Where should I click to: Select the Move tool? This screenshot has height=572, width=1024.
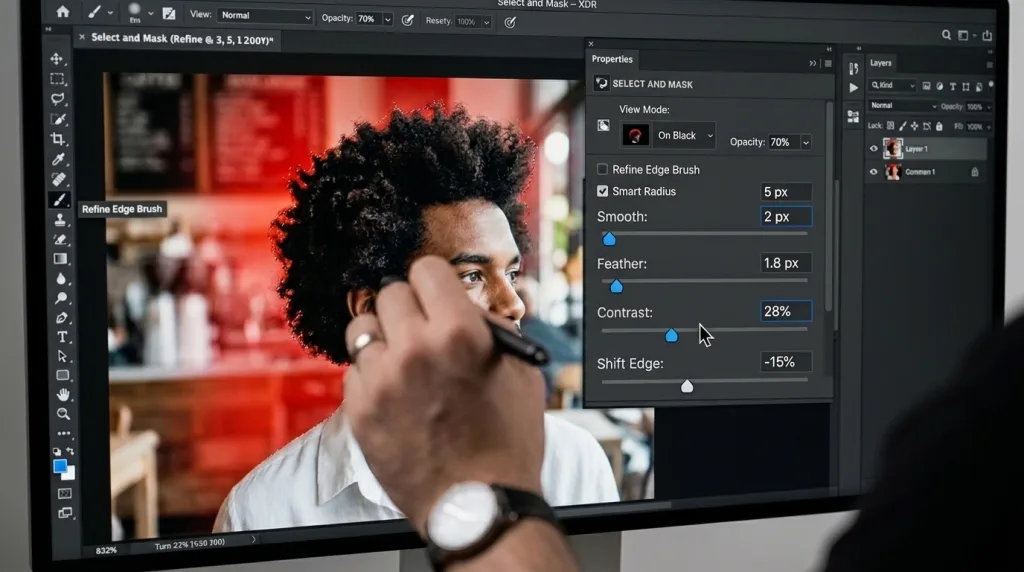57,59
